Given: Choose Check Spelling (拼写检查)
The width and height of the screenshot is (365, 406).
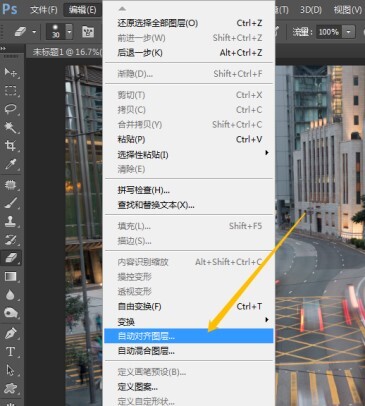Looking at the screenshot, I should [x=189, y=190].
